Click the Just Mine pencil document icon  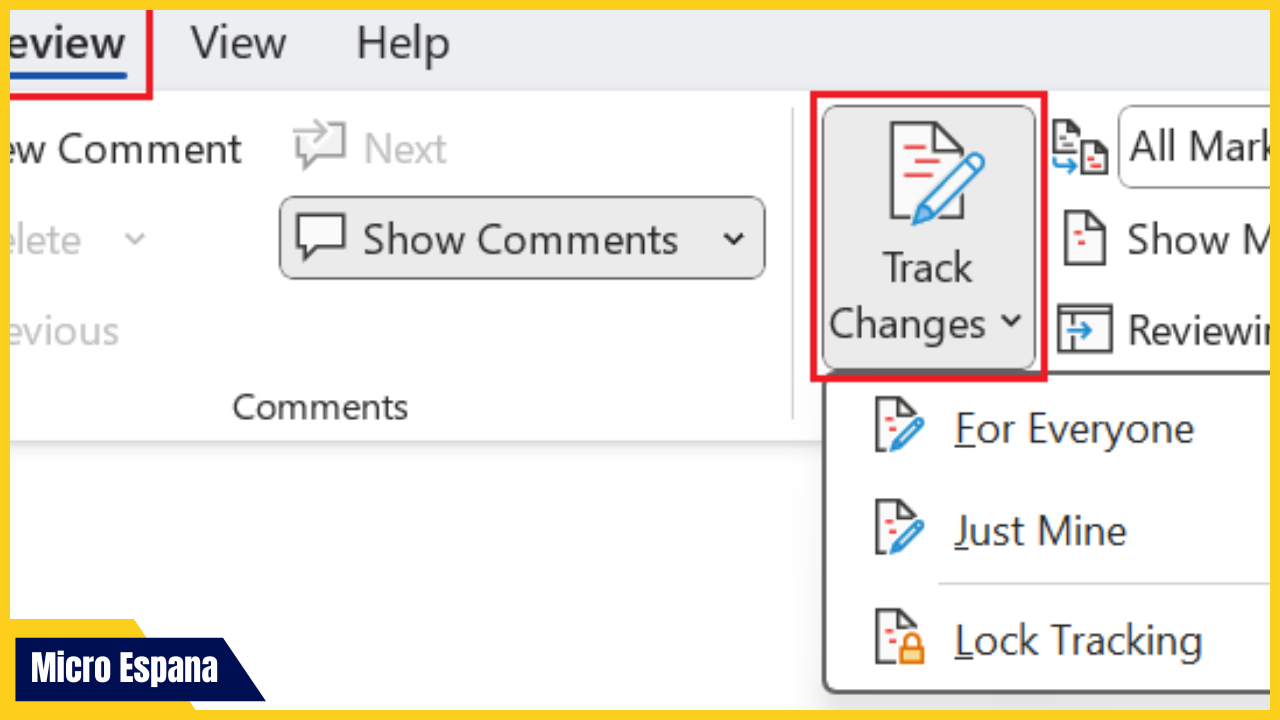898,529
